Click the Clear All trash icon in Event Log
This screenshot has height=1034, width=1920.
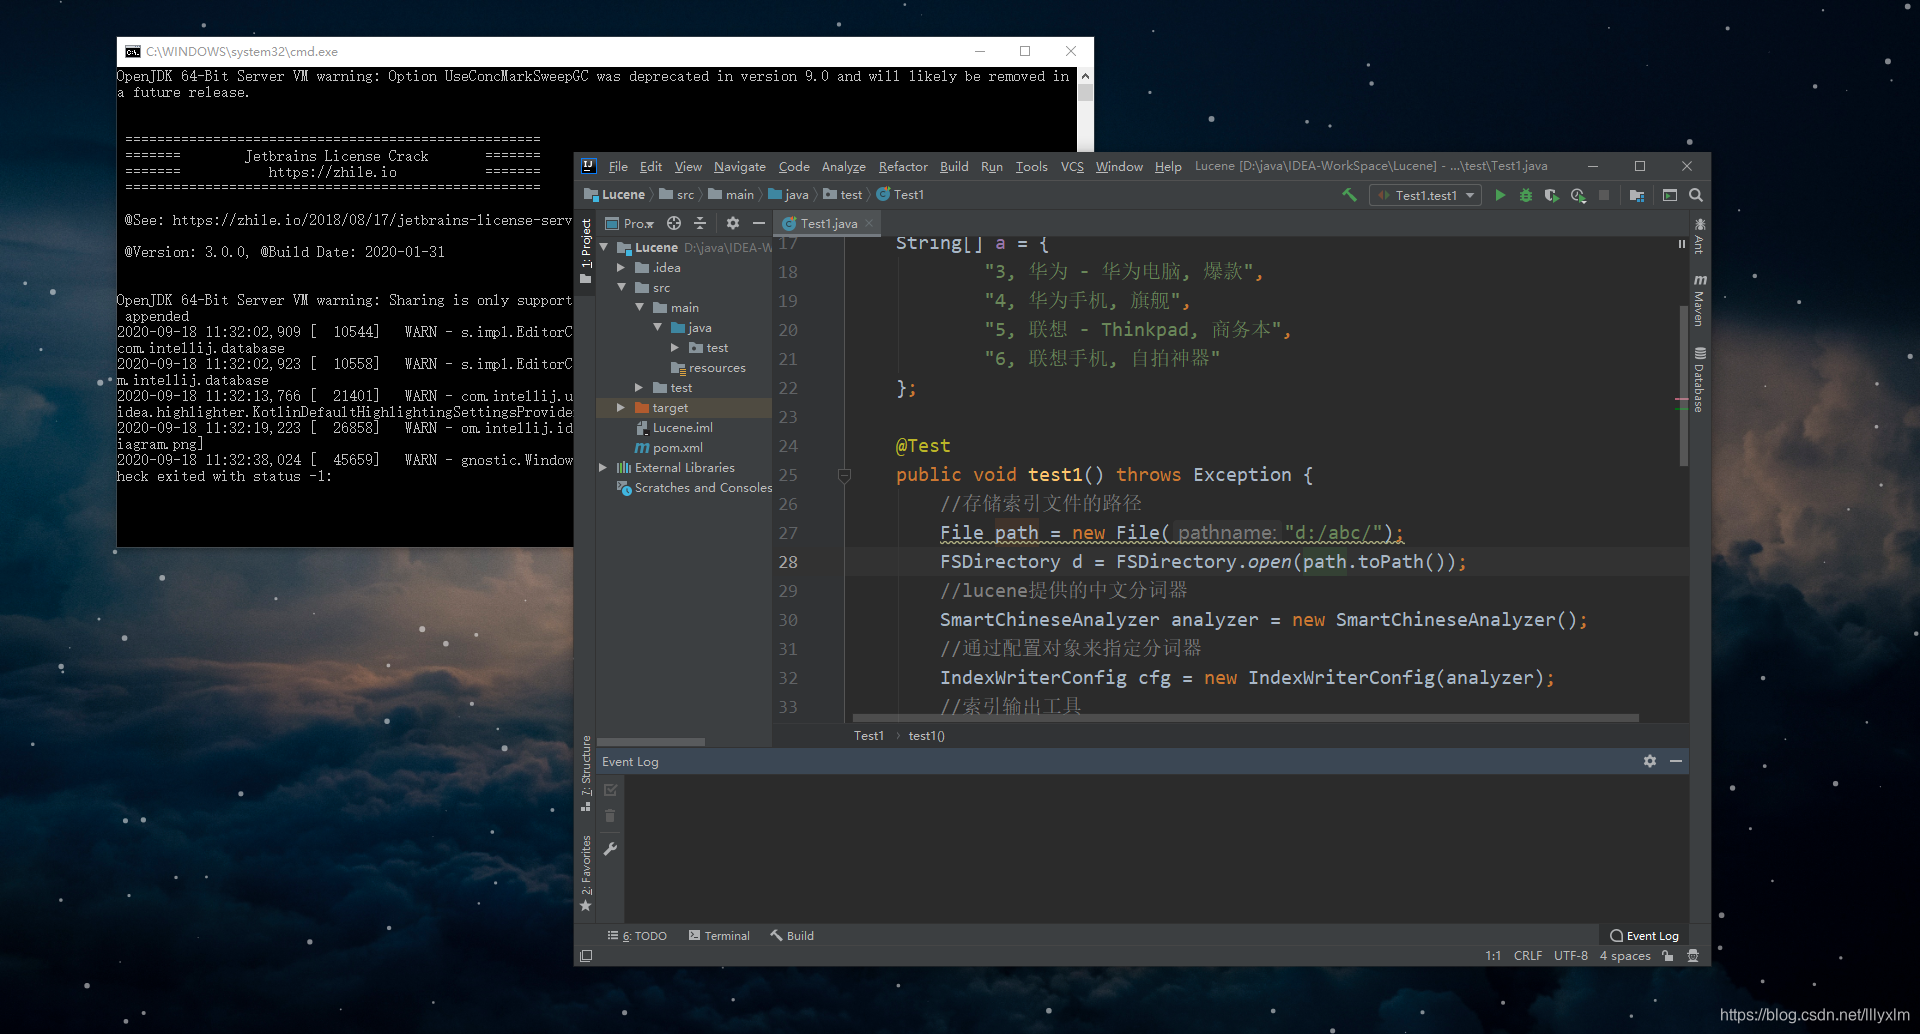[x=610, y=817]
